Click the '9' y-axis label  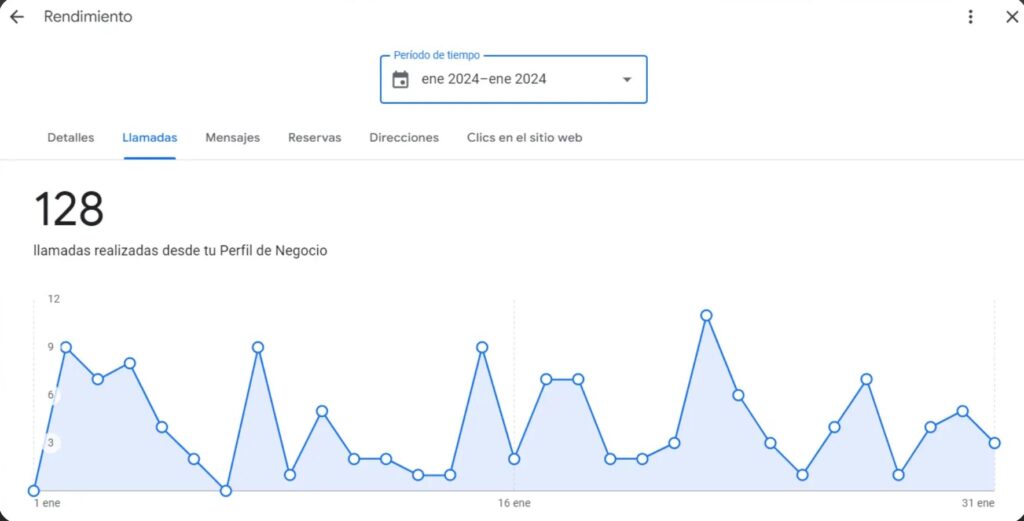50,347
